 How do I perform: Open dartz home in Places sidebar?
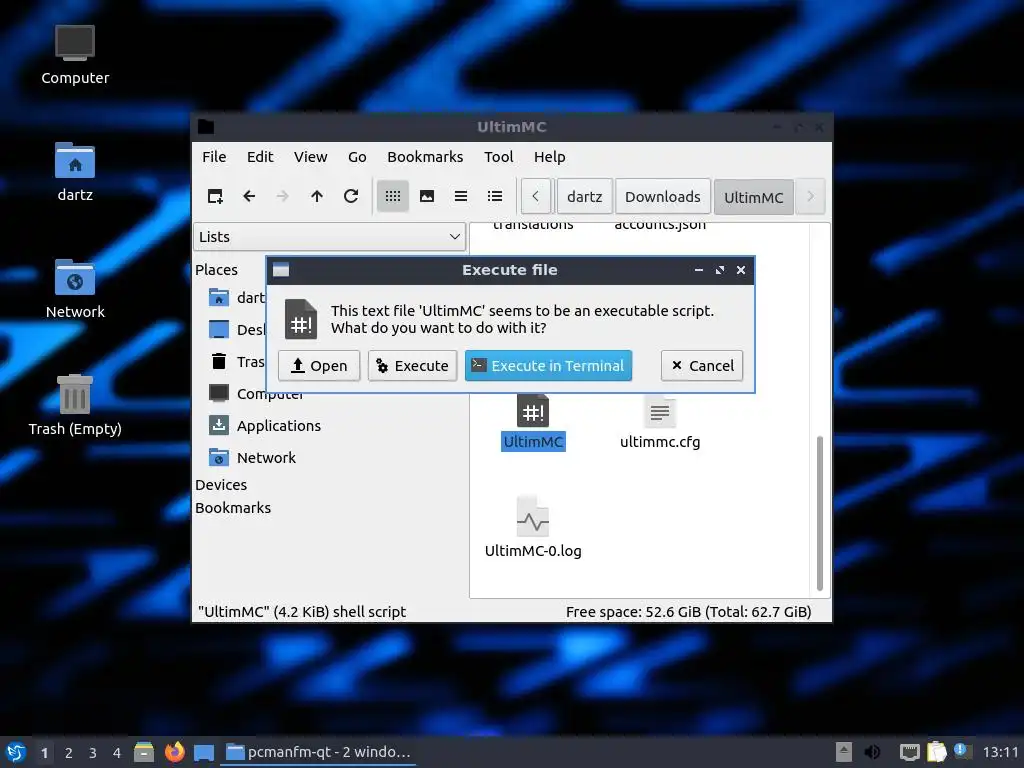pos(236,298)
